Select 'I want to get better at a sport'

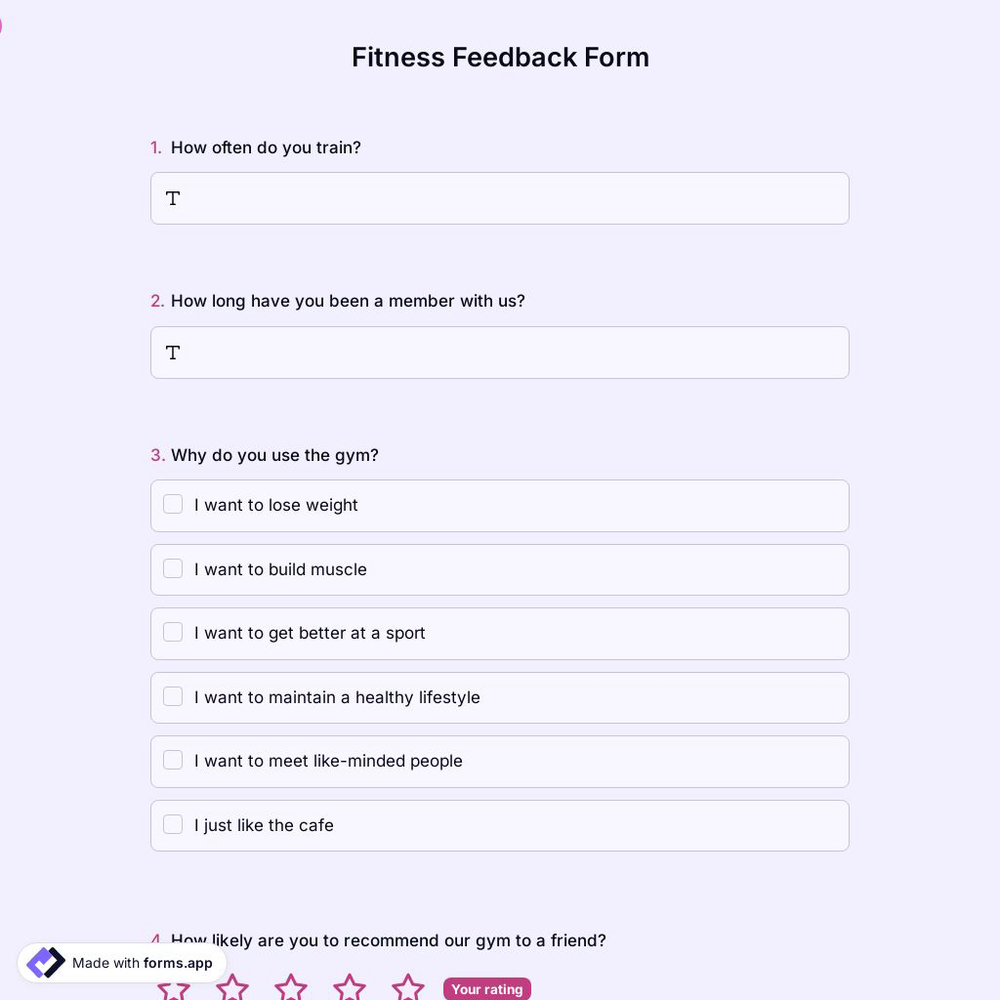click(x=172, y=632)
